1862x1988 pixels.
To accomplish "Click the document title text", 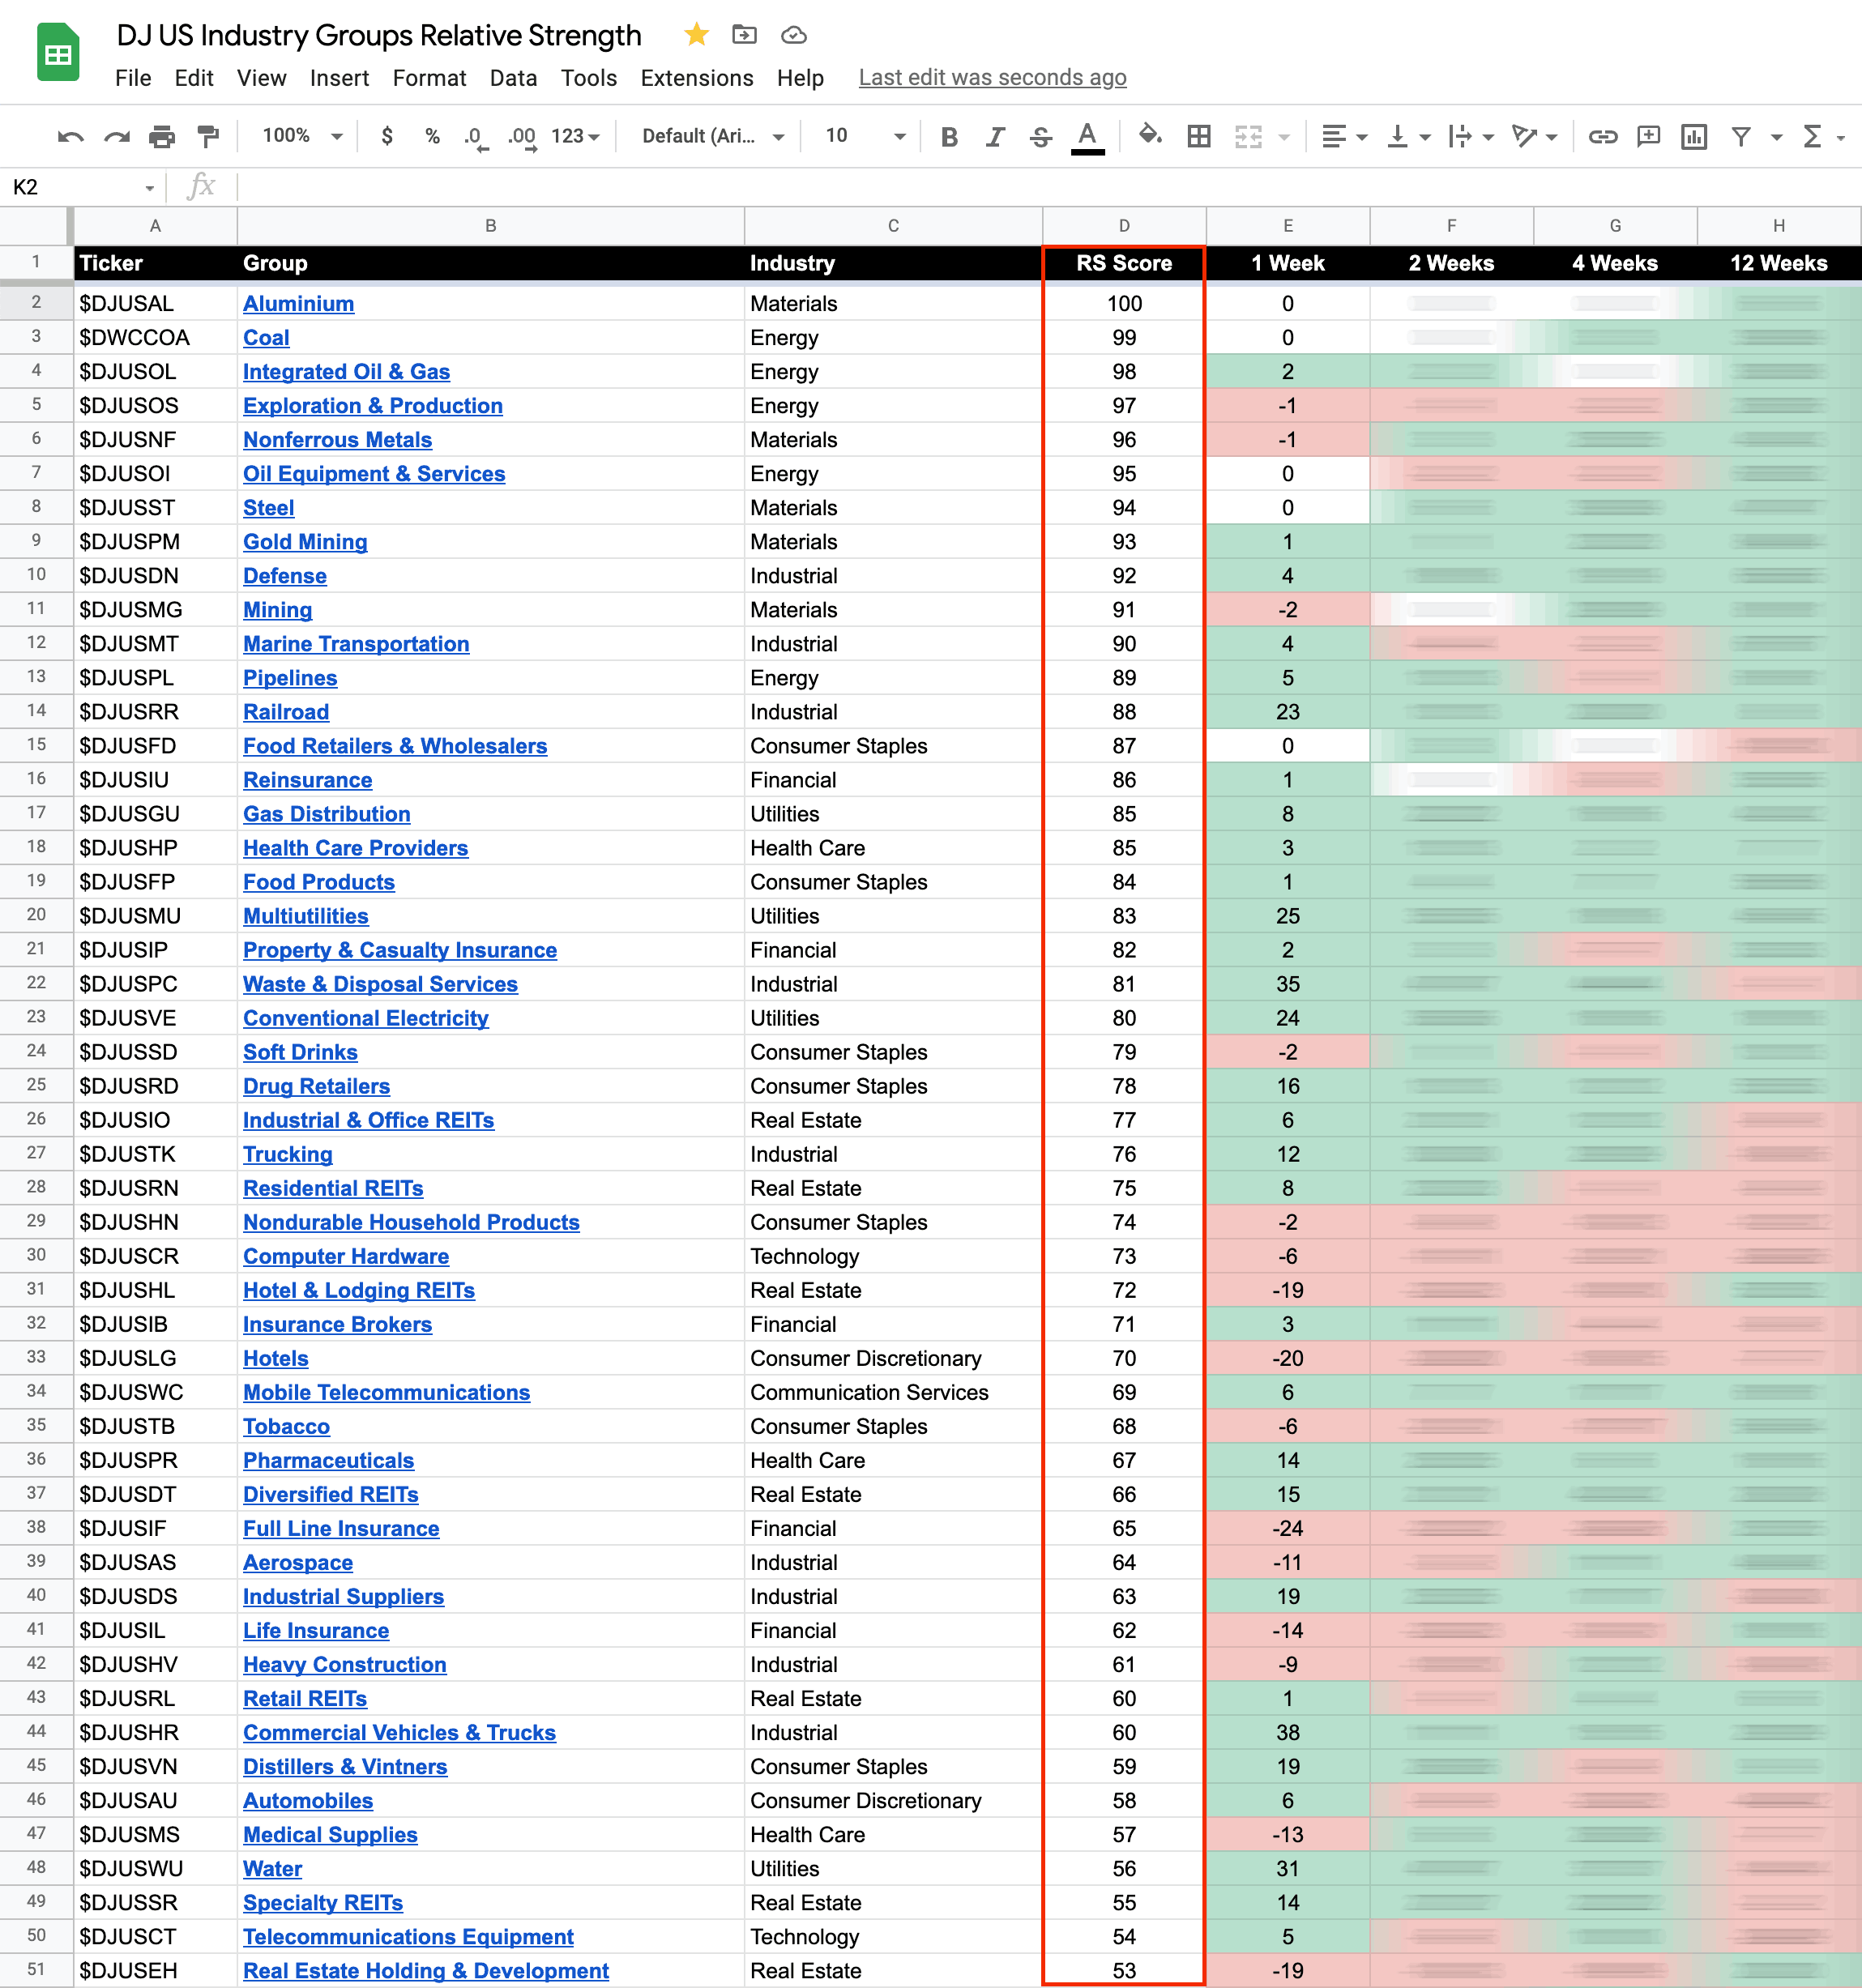I will [x=379, y=35].
